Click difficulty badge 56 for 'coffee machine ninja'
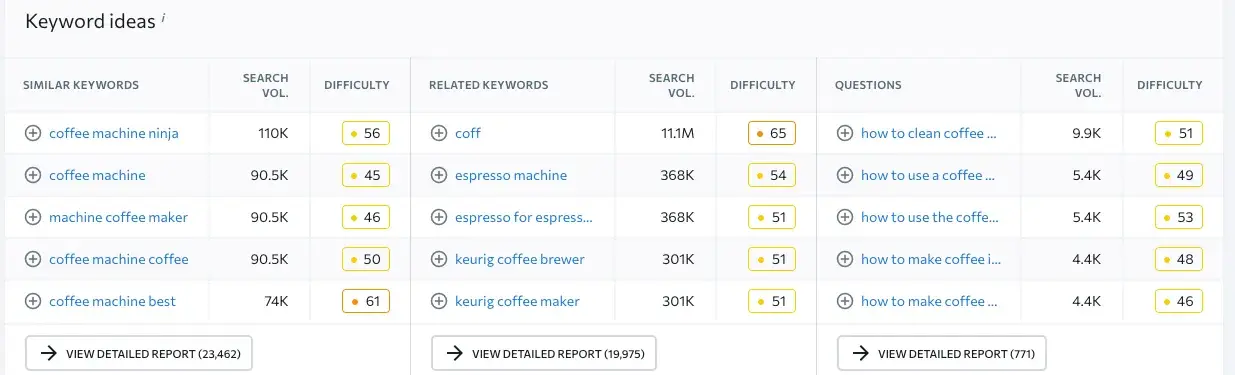 (365, 133)
